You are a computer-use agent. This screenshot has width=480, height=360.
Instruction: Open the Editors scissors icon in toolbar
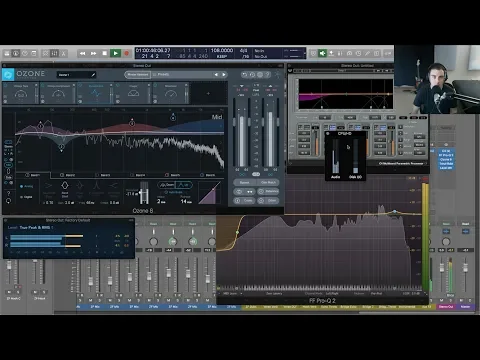click(x=63, y=53)
